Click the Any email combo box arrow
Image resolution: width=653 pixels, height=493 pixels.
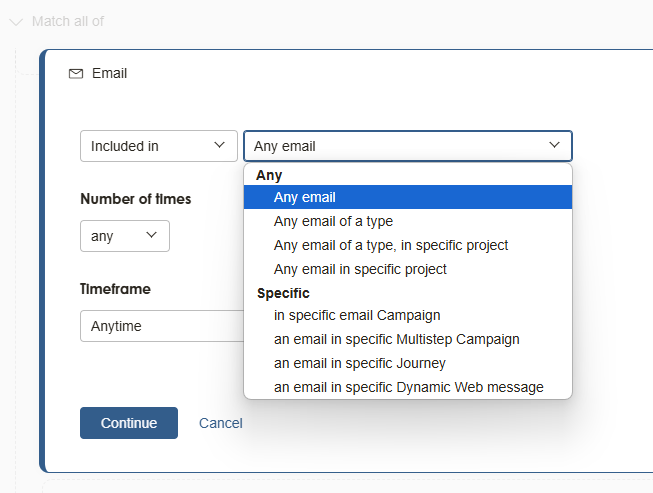[555, 146]
